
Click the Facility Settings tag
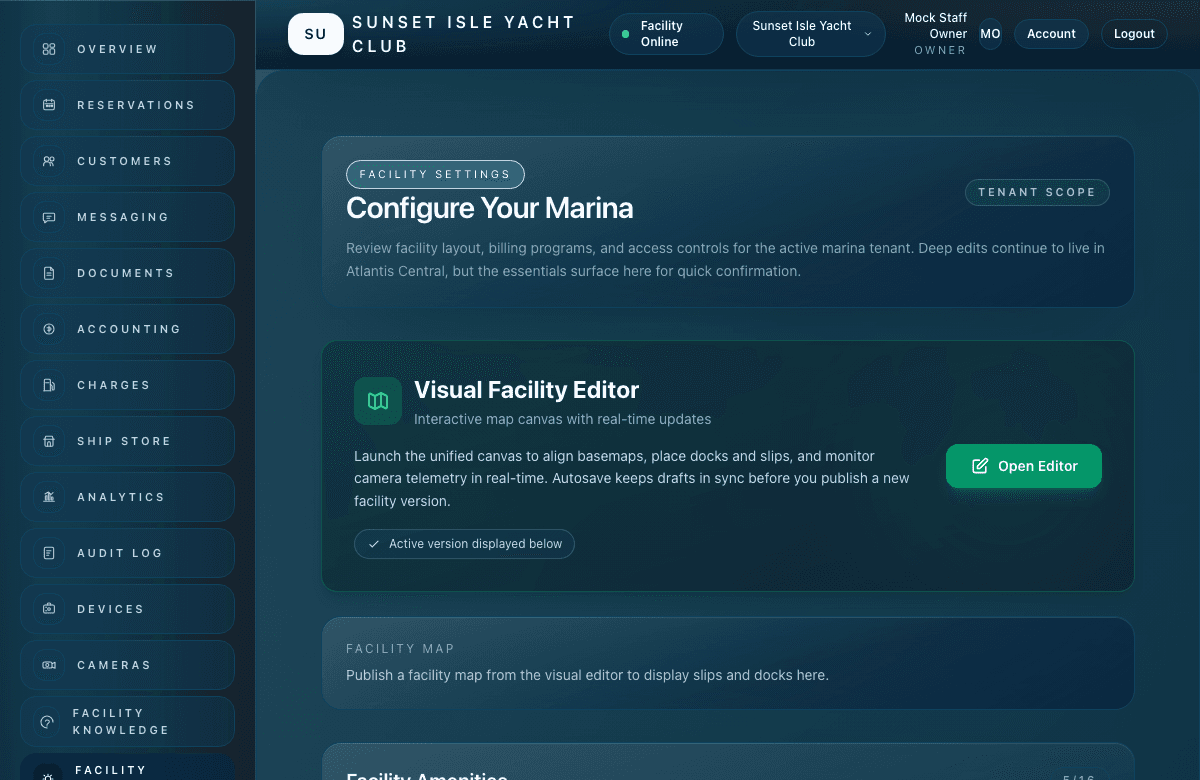point(435,174)
